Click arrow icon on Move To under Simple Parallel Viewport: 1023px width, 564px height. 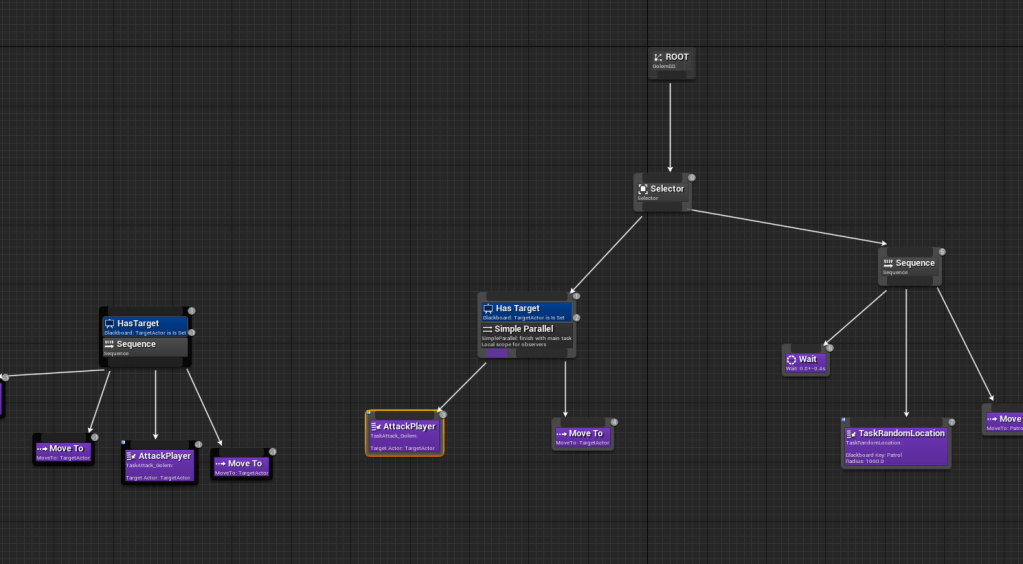point(561,434)
